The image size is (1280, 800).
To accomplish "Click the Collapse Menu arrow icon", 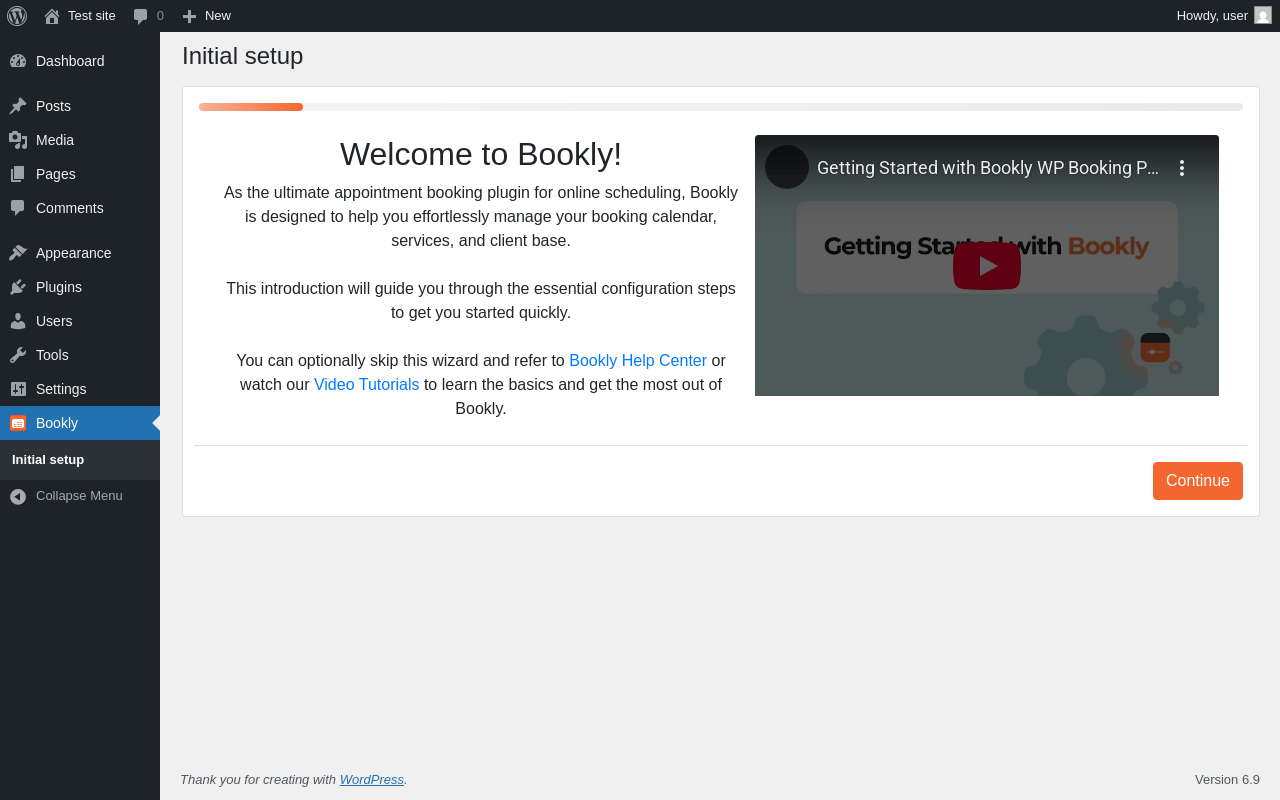I will click(x=18, y=496).
